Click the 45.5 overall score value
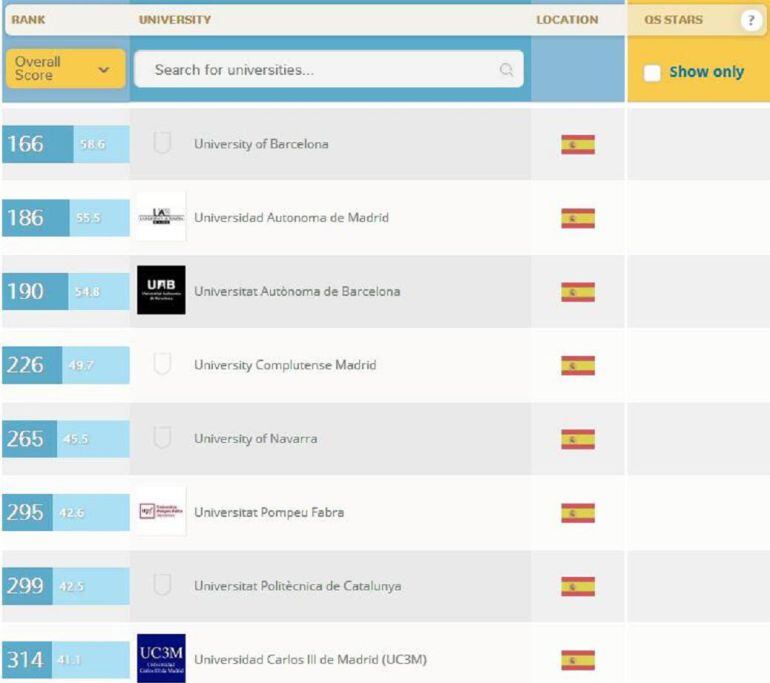 point(76,439)
